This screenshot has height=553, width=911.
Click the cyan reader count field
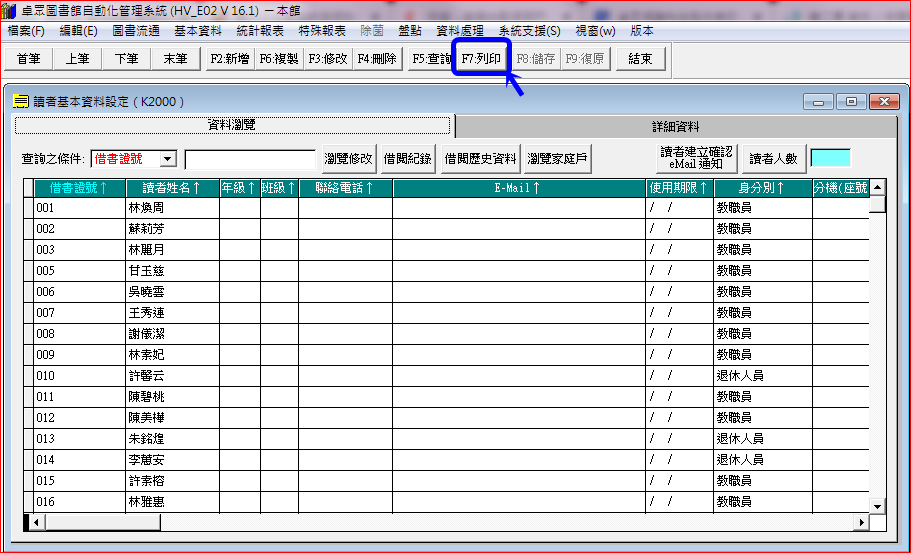click(831, 158)
